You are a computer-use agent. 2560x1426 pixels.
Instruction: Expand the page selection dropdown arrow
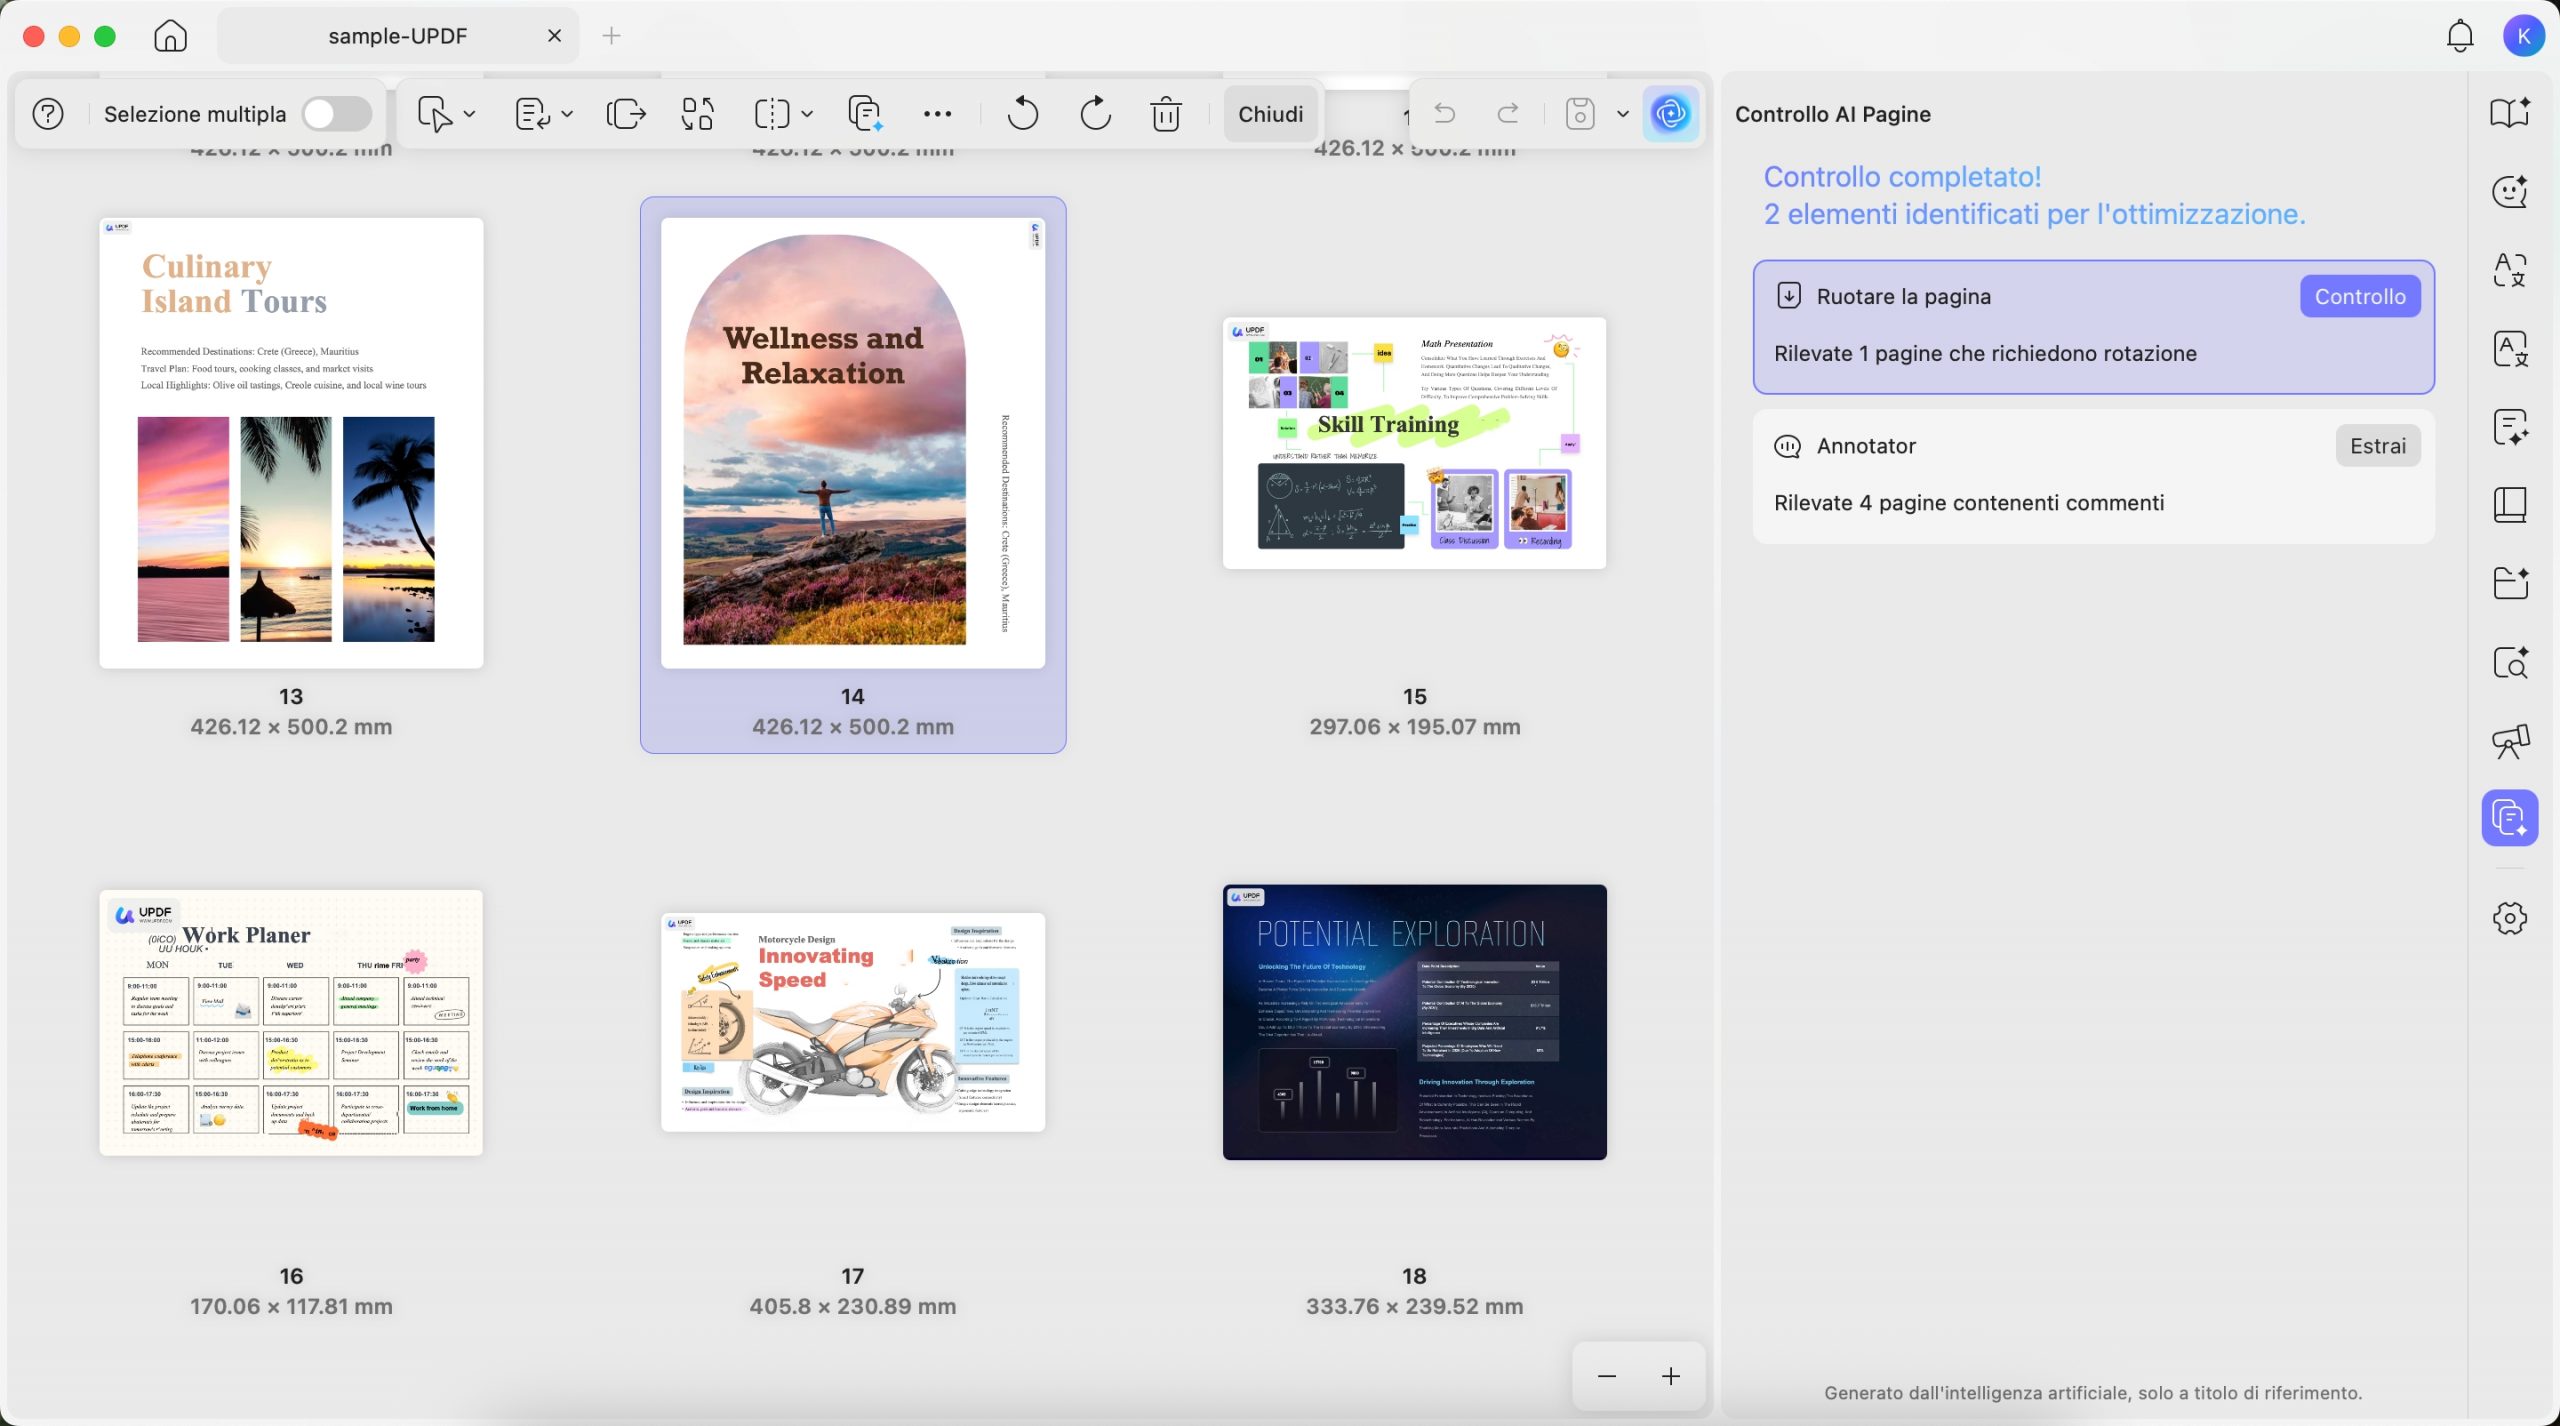tap(469, 114)
